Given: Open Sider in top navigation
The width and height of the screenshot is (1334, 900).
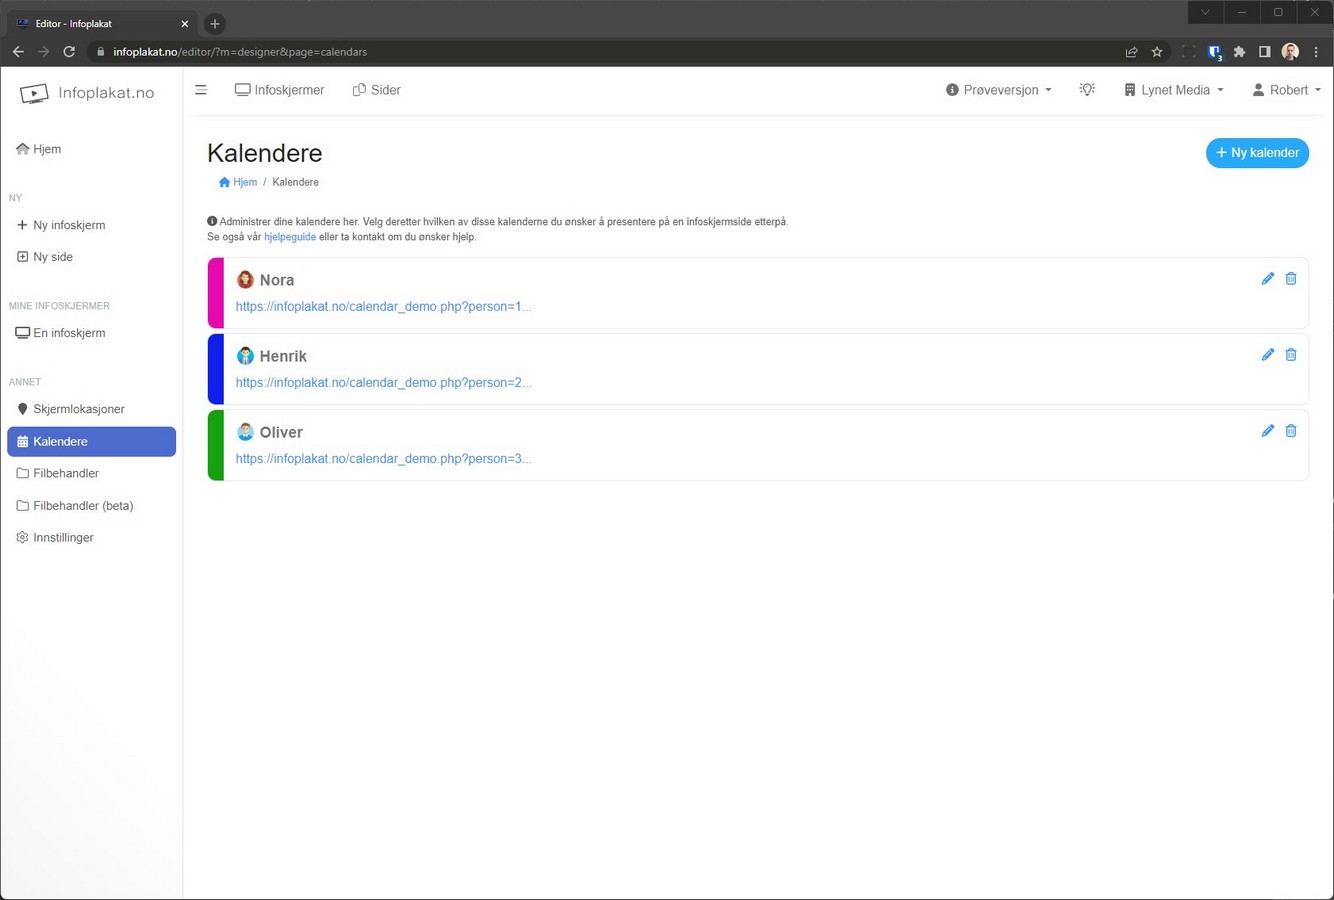Looking at the screenshot, I should 377,90.
